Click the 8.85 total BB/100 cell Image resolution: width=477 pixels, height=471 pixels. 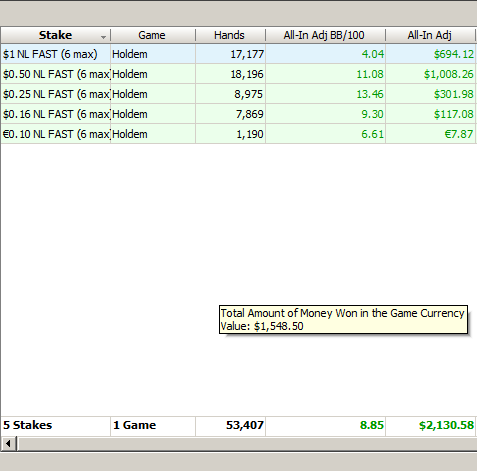325,425
